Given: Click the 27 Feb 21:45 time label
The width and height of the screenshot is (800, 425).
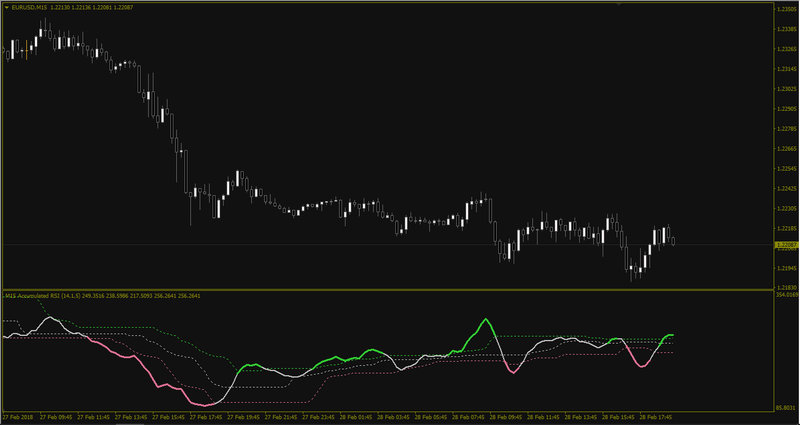Looking at the screenshot, I should pyautogui.click(x=281, y=416).
